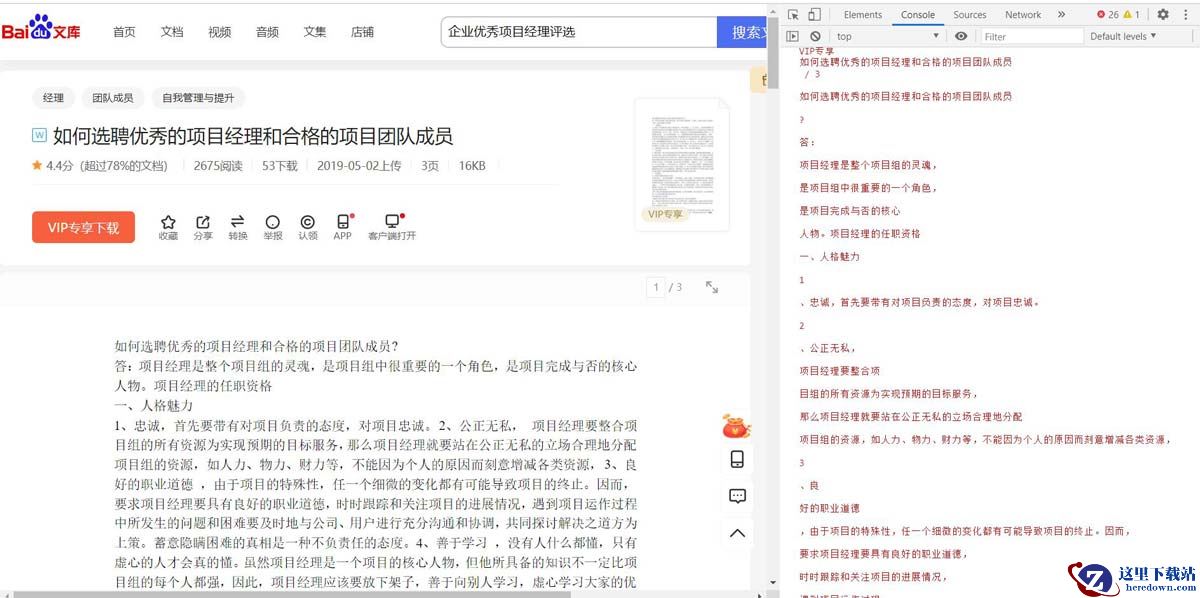The height and width of the screenshot is (598, 1200).
Task: Toggle the inspect element picker
Action: [x=793, y=15]
